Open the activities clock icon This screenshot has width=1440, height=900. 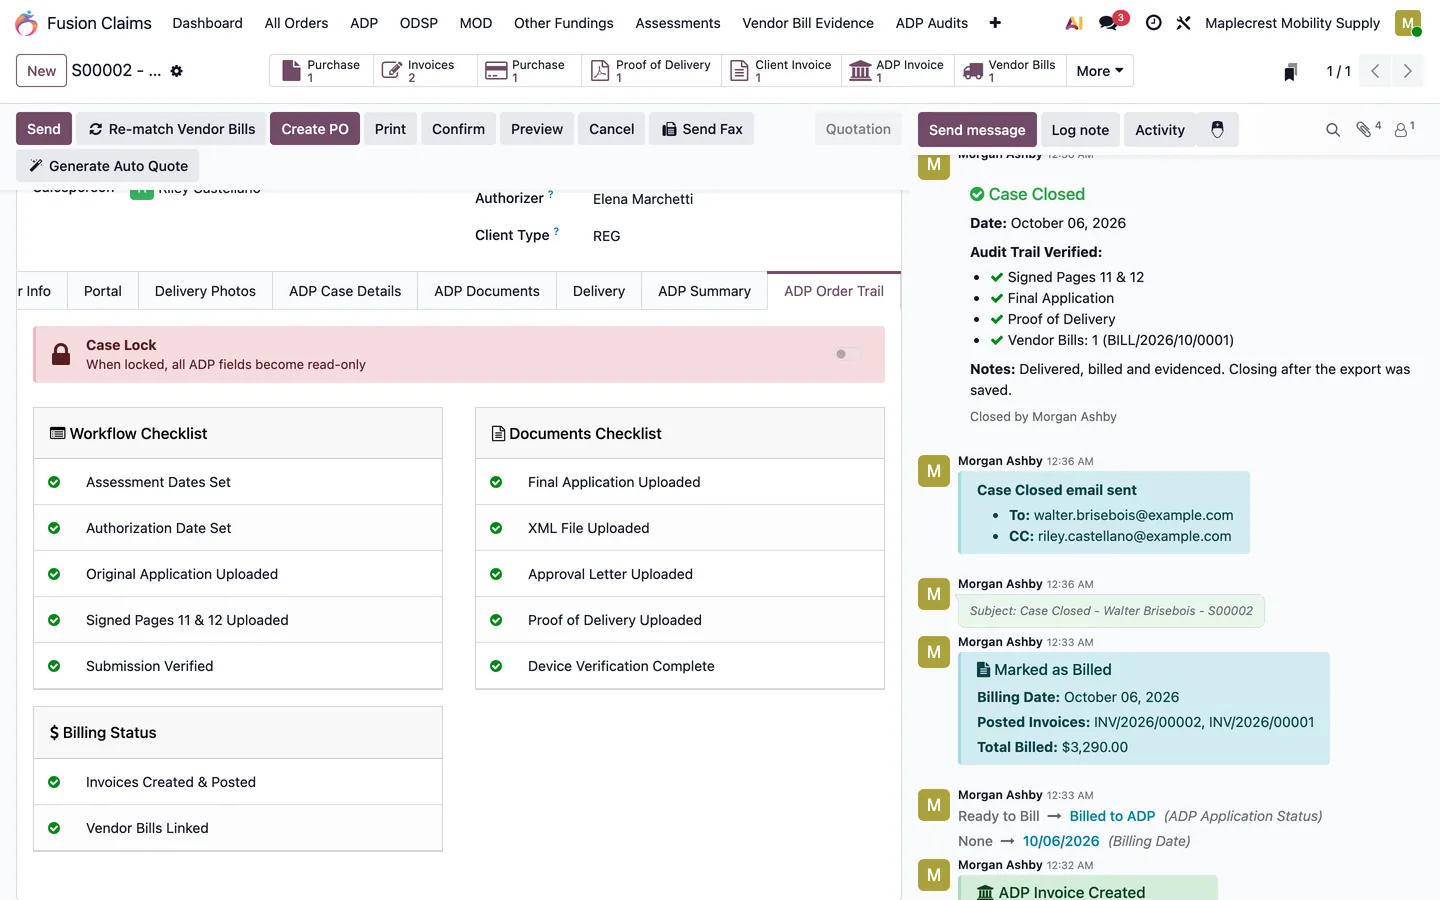point(1153,23)
